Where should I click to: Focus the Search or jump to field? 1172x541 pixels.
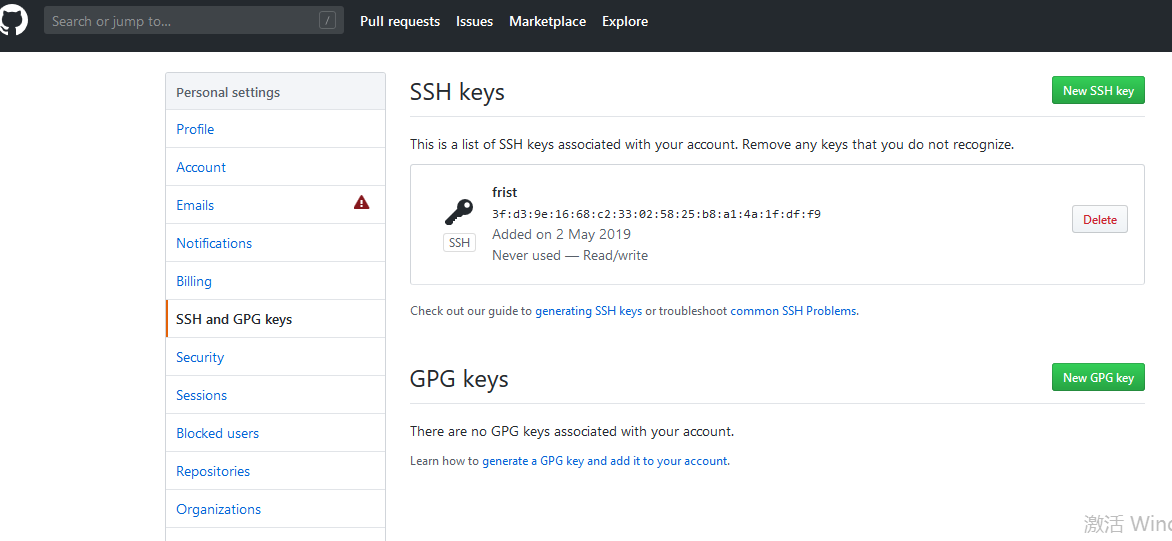click(x=180, y=21)
